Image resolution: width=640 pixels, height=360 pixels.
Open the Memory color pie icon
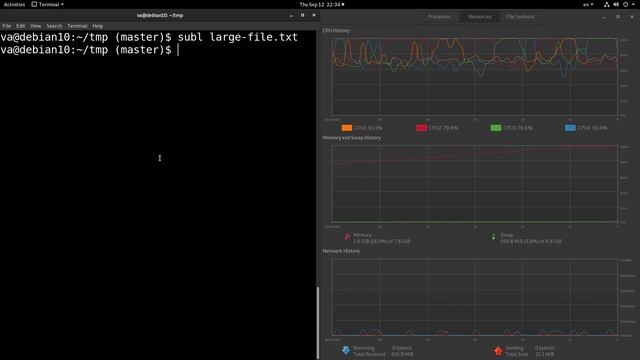(x=347, y=236)
